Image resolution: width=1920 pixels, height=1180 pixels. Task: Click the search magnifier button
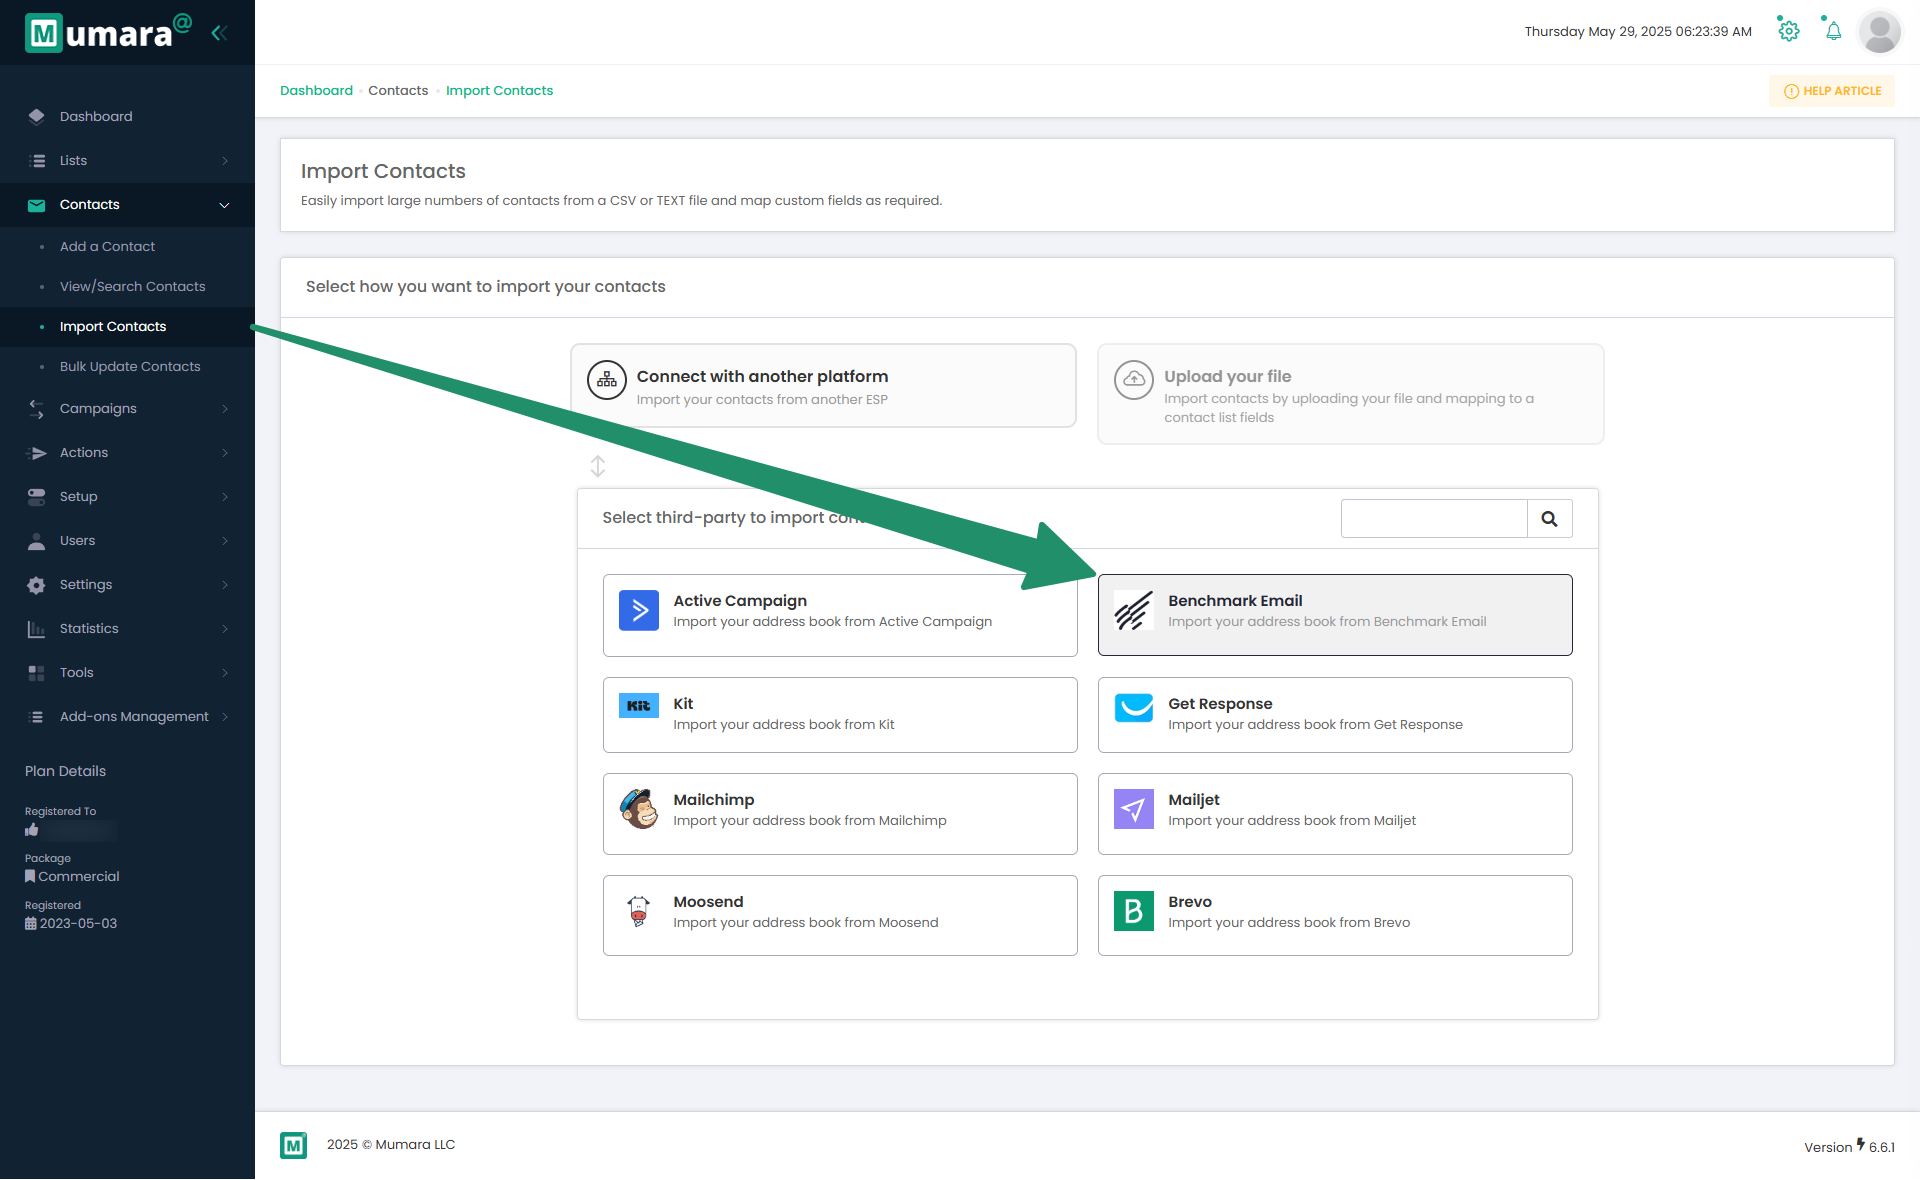(x=1549, y=519)
